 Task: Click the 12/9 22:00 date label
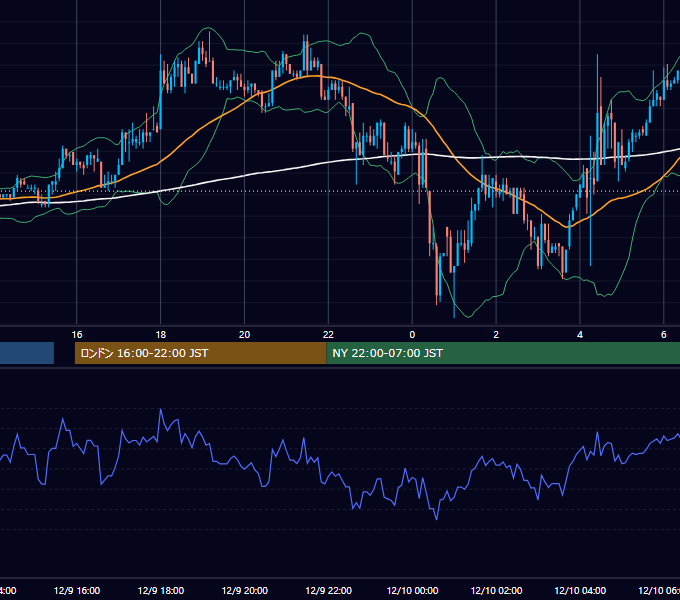328,590
